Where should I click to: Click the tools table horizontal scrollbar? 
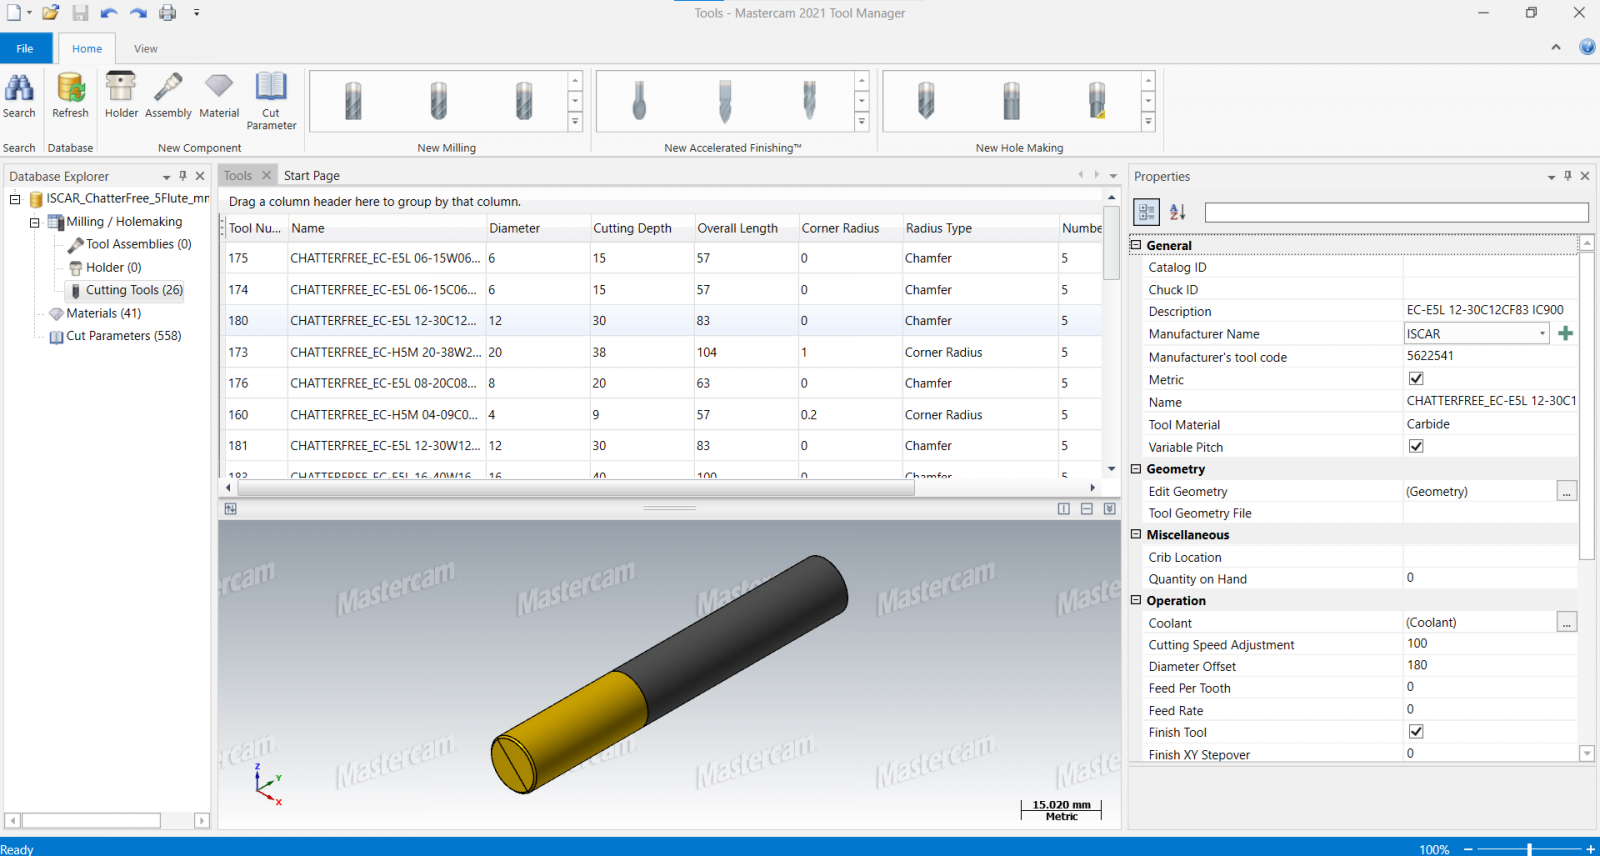(x=576, y=488)
